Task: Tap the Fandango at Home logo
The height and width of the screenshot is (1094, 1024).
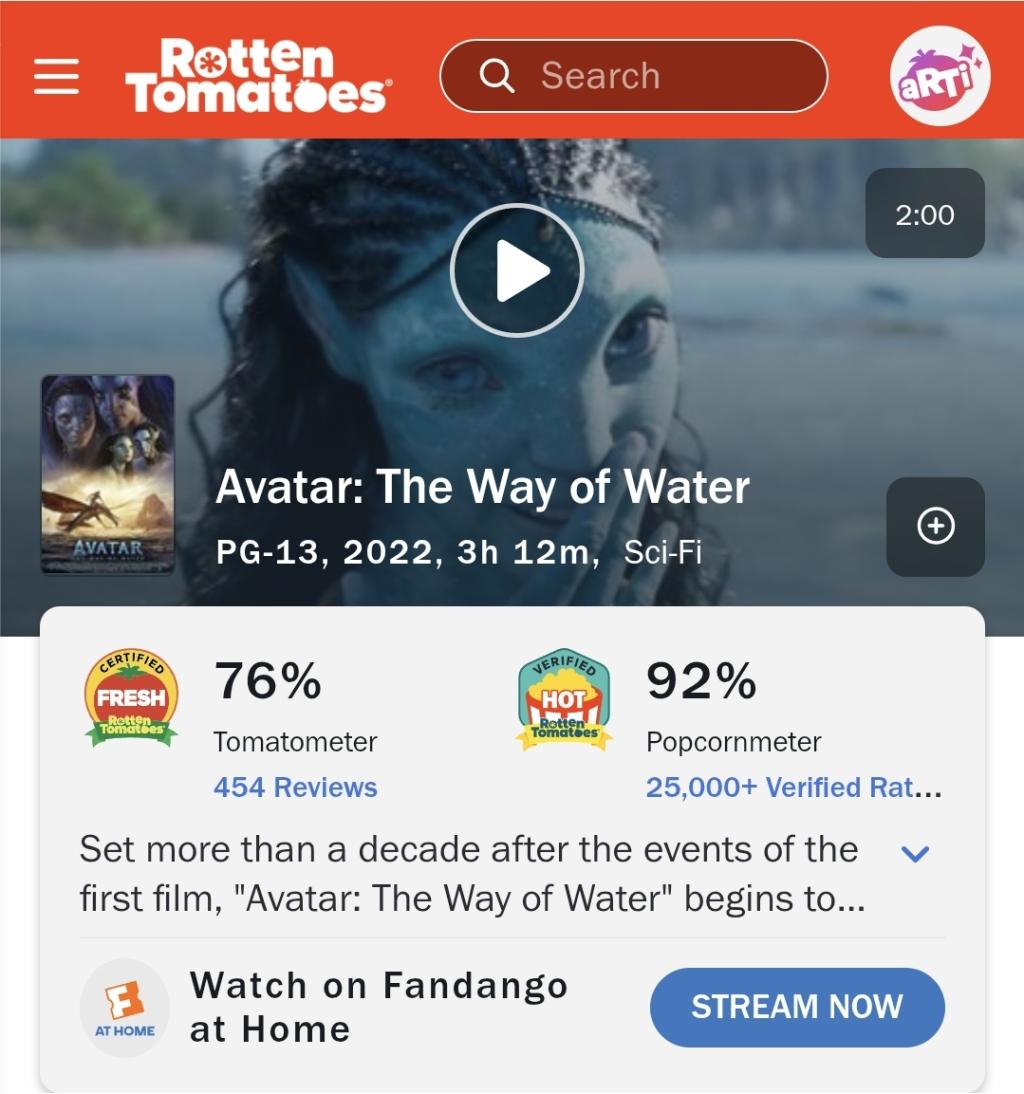Action: (x=125, y=1008)
